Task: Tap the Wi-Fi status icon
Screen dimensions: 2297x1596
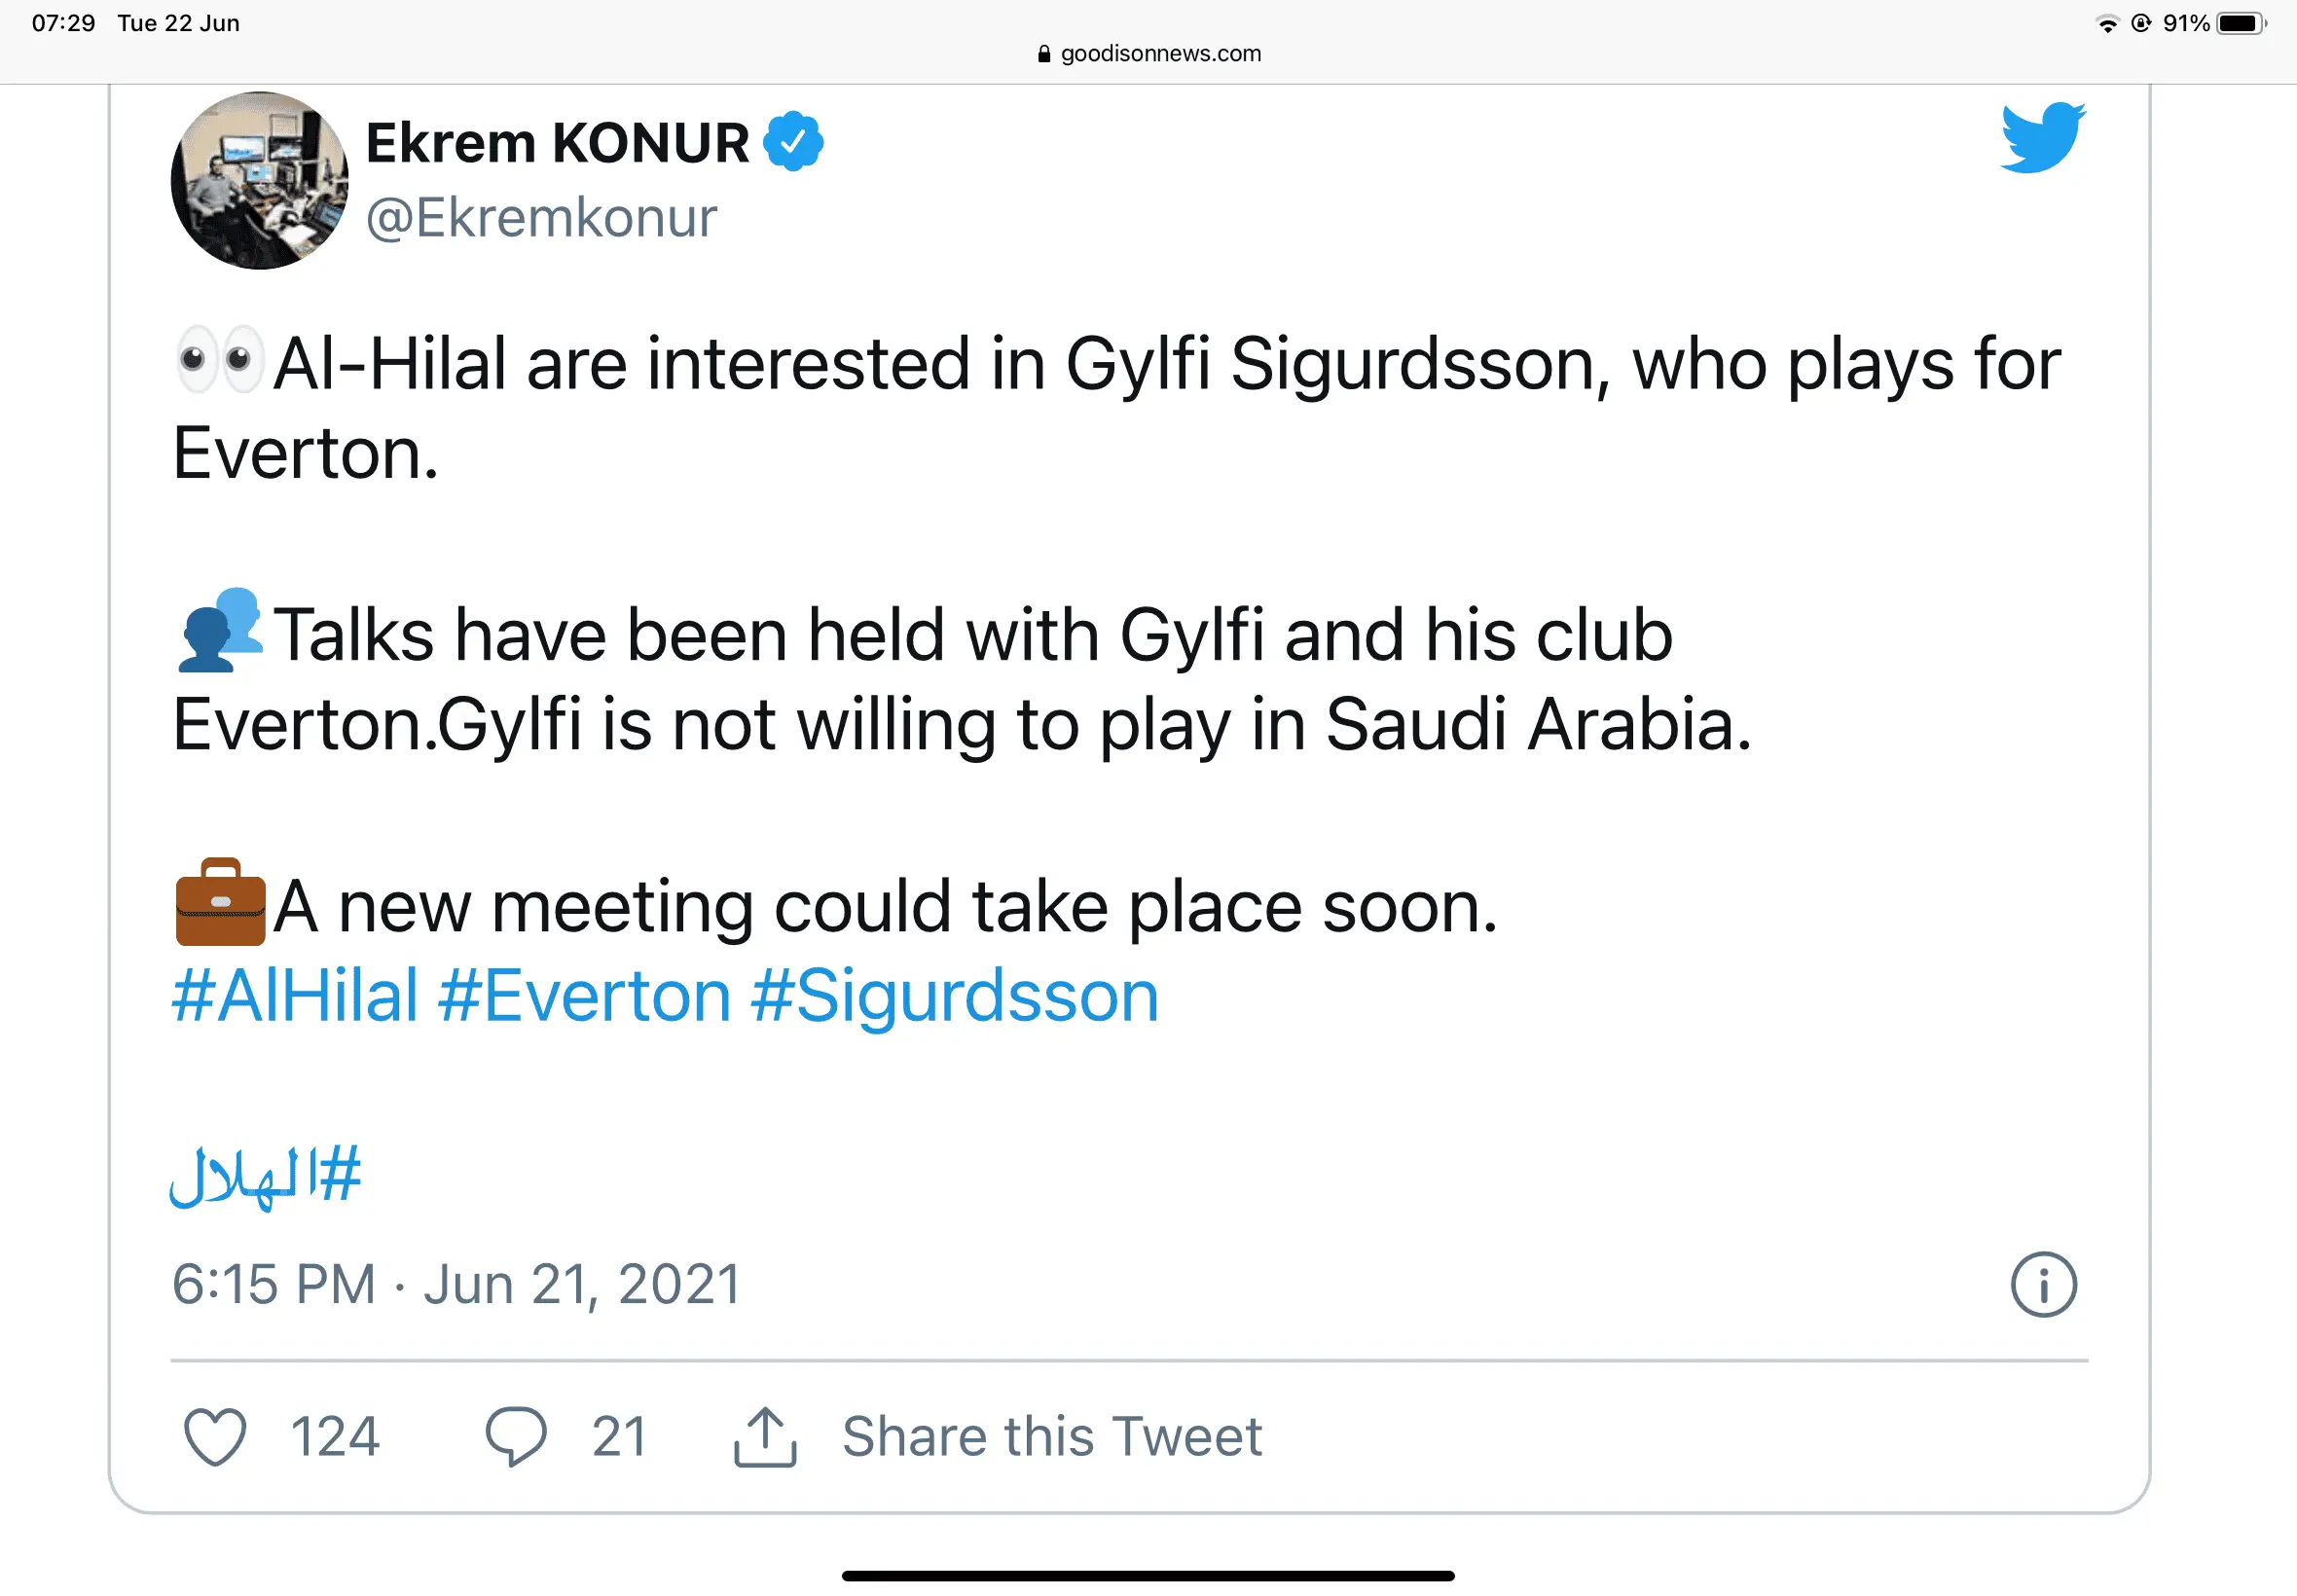Action: tap(2107, 24)
